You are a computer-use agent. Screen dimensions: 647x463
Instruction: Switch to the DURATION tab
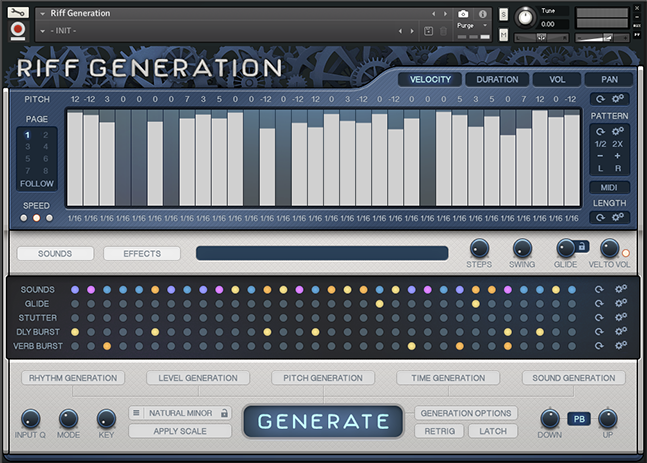point(497,80)
